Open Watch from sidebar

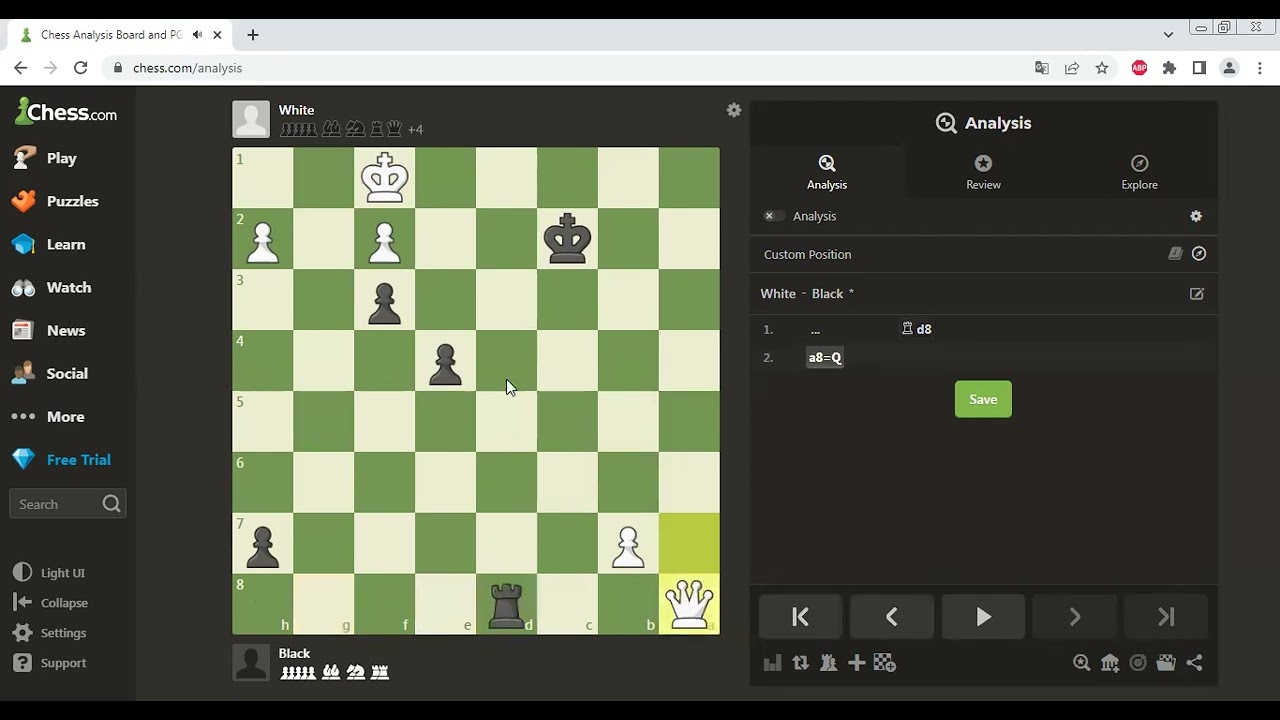point(68,287)
